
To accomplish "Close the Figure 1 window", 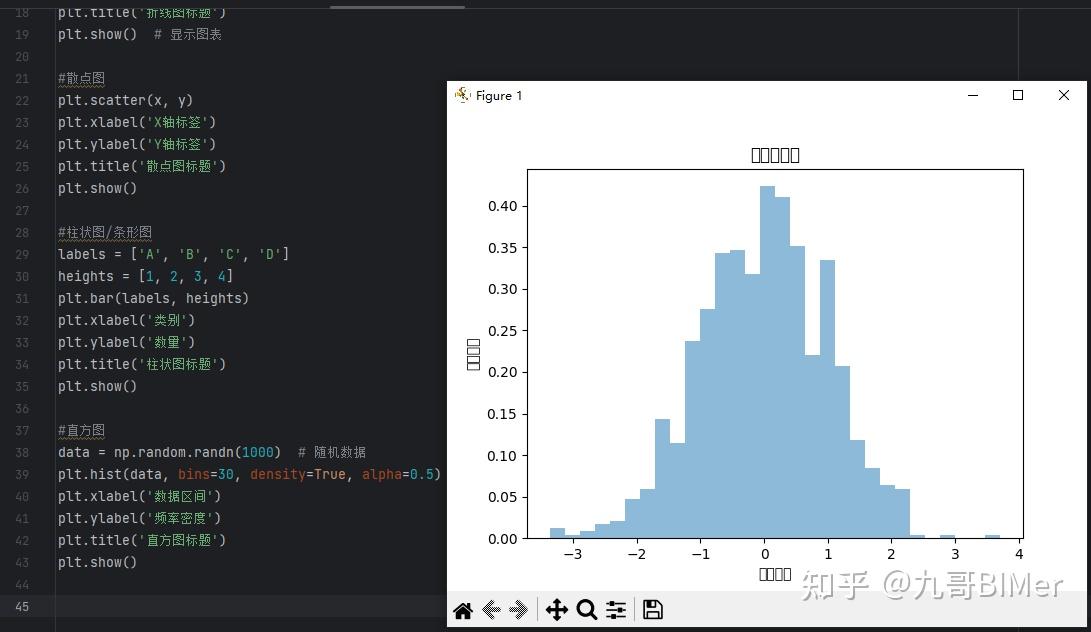I will point(1064,95).
